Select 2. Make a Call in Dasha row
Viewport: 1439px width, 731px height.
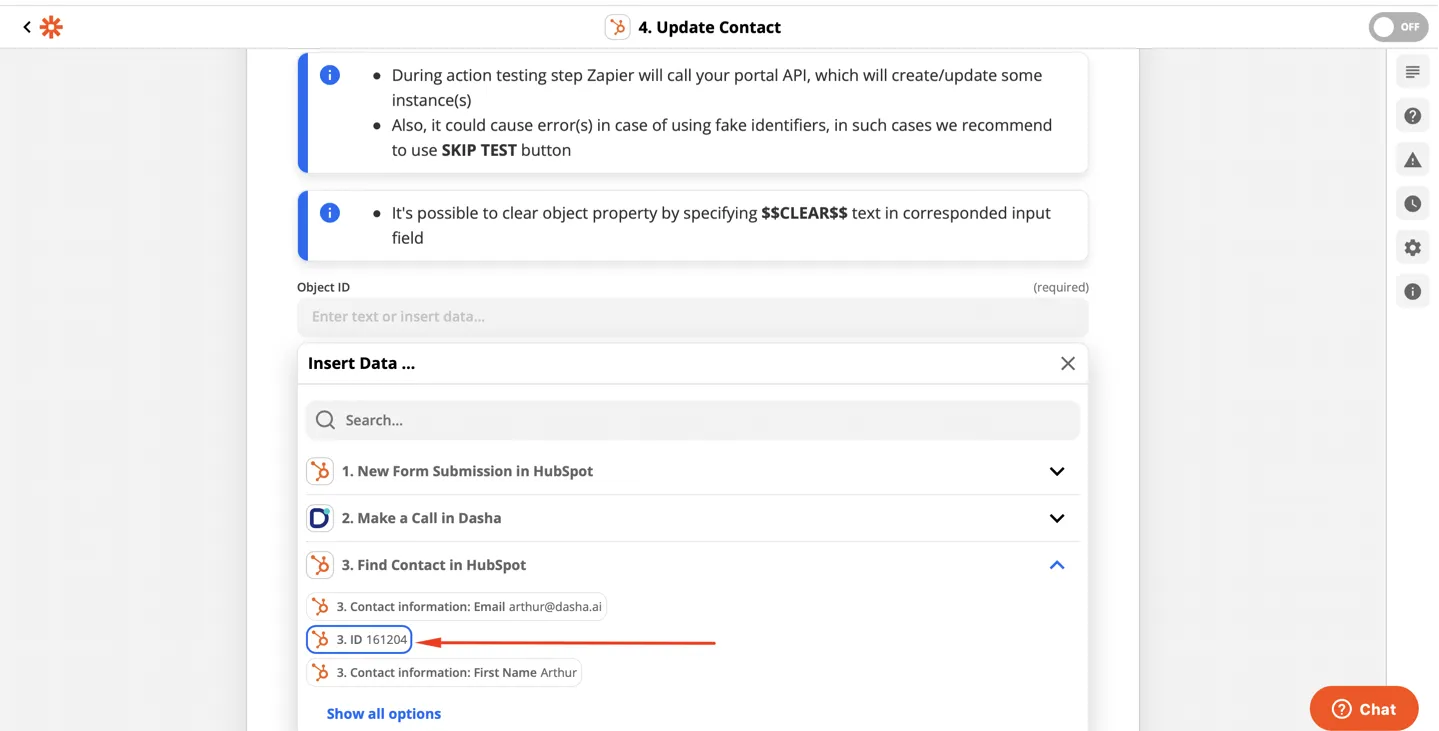pyautogui.click(x=692, y=518)
